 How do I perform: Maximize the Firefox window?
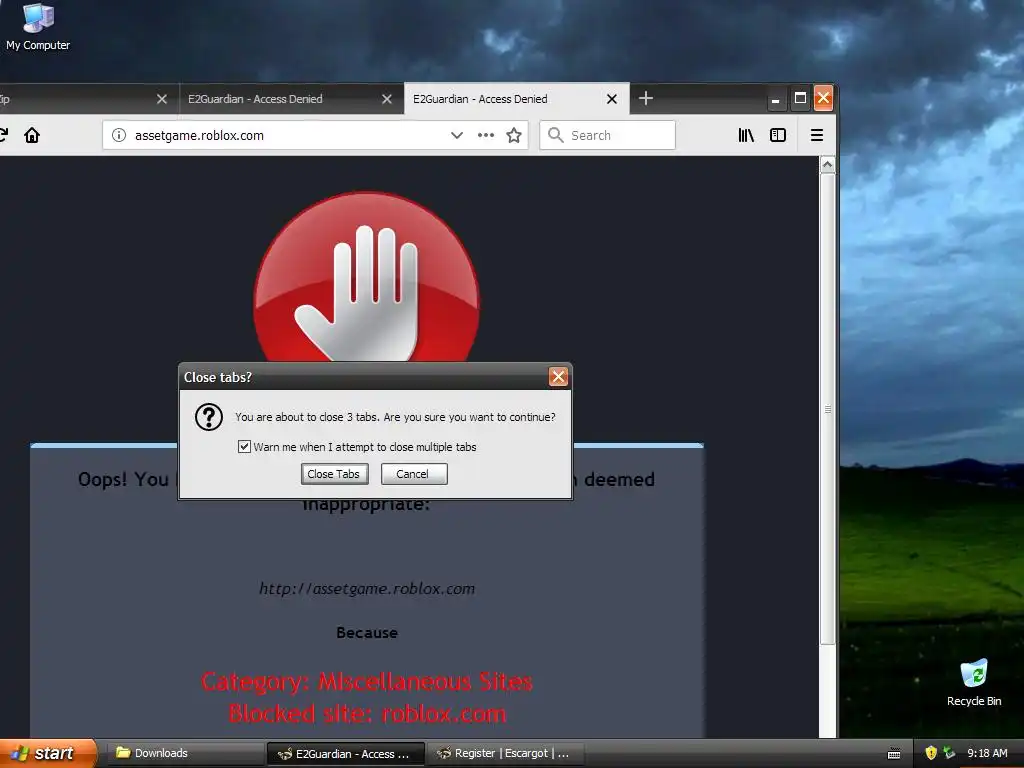tap(799, 99)
